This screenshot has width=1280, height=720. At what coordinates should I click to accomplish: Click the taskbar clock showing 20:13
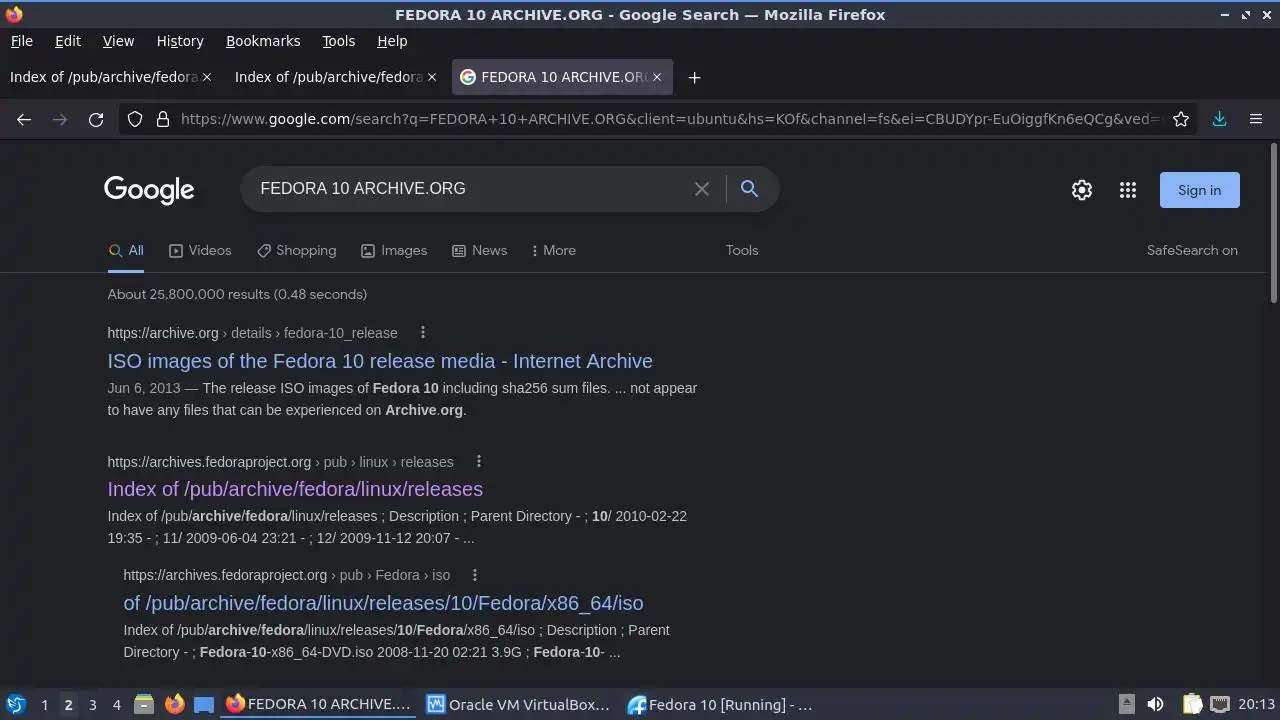pyautogui.click(x=1256, y=704)
